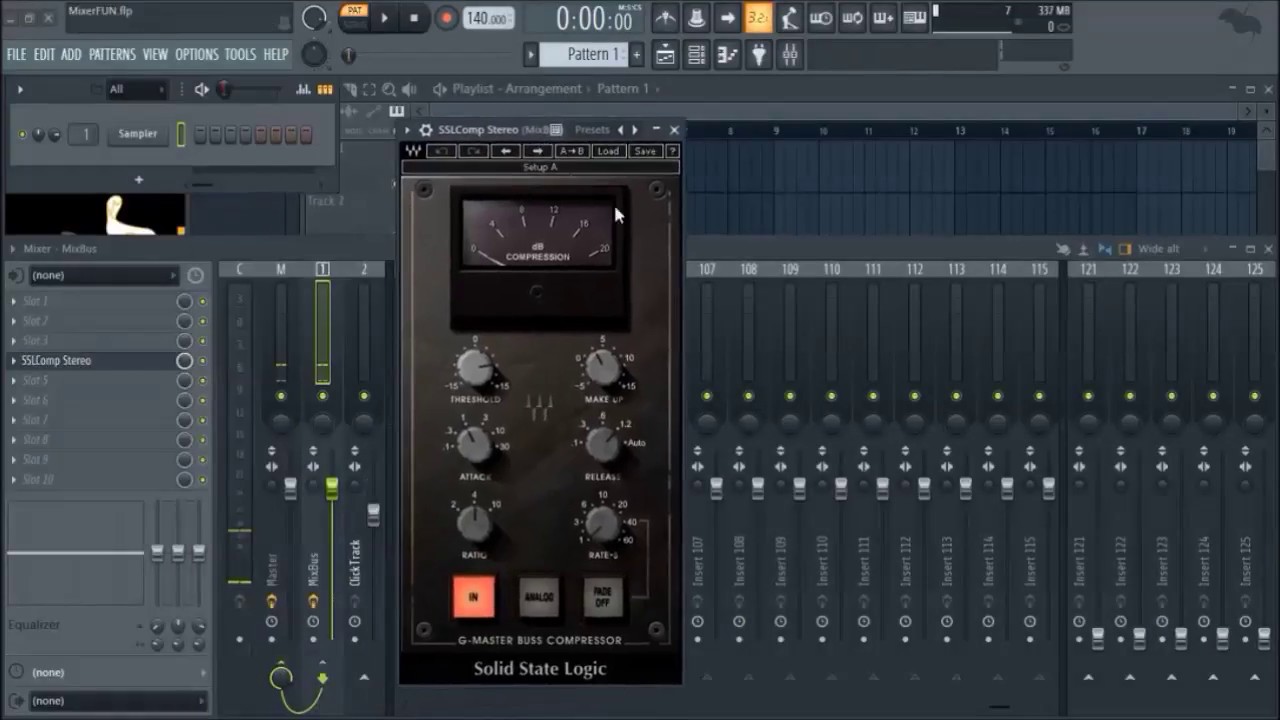Click the Presets label in plugin title bar
1280x720 pixels.
click(592, 130)
